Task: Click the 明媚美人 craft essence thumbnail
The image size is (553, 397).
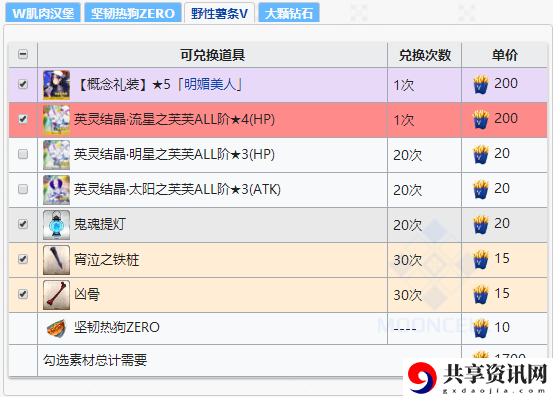Action: click(56, 85)
